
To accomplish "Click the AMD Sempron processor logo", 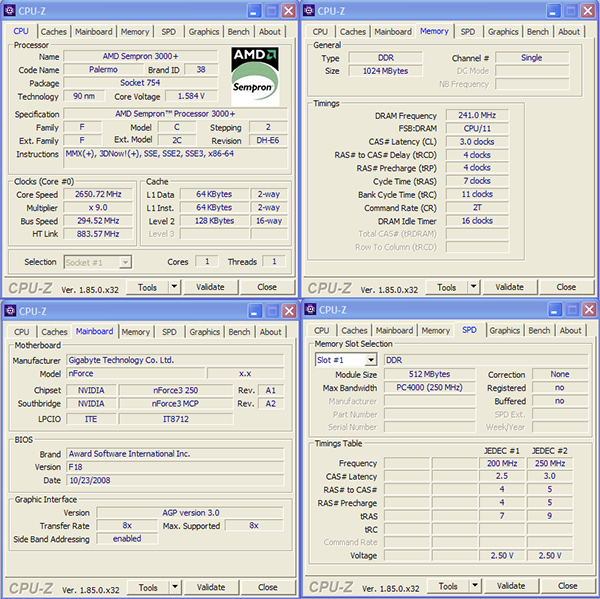I will [255, 76].
